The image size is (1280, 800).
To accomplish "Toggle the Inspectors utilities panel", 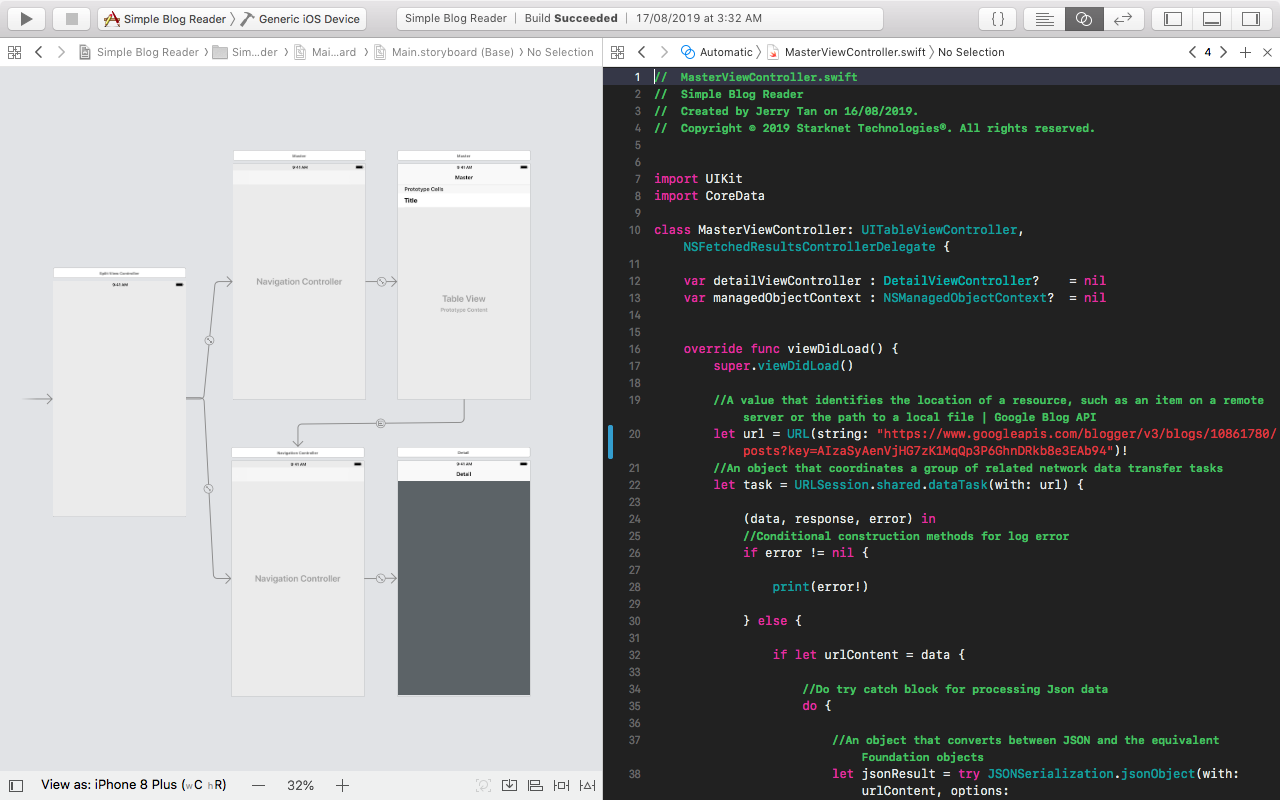I will click(x=1250, y=18).
